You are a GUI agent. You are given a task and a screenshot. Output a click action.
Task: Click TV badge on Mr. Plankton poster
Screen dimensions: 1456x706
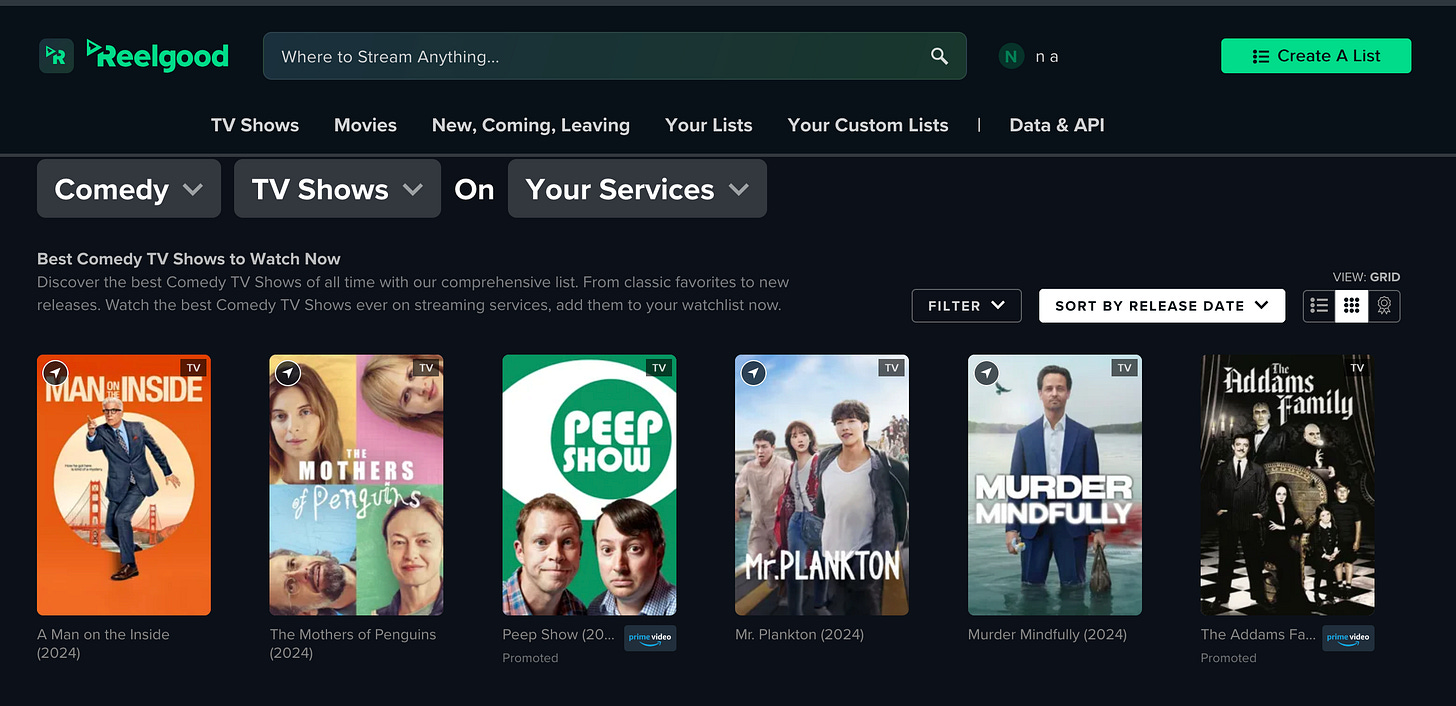click(x=892, y=368)
